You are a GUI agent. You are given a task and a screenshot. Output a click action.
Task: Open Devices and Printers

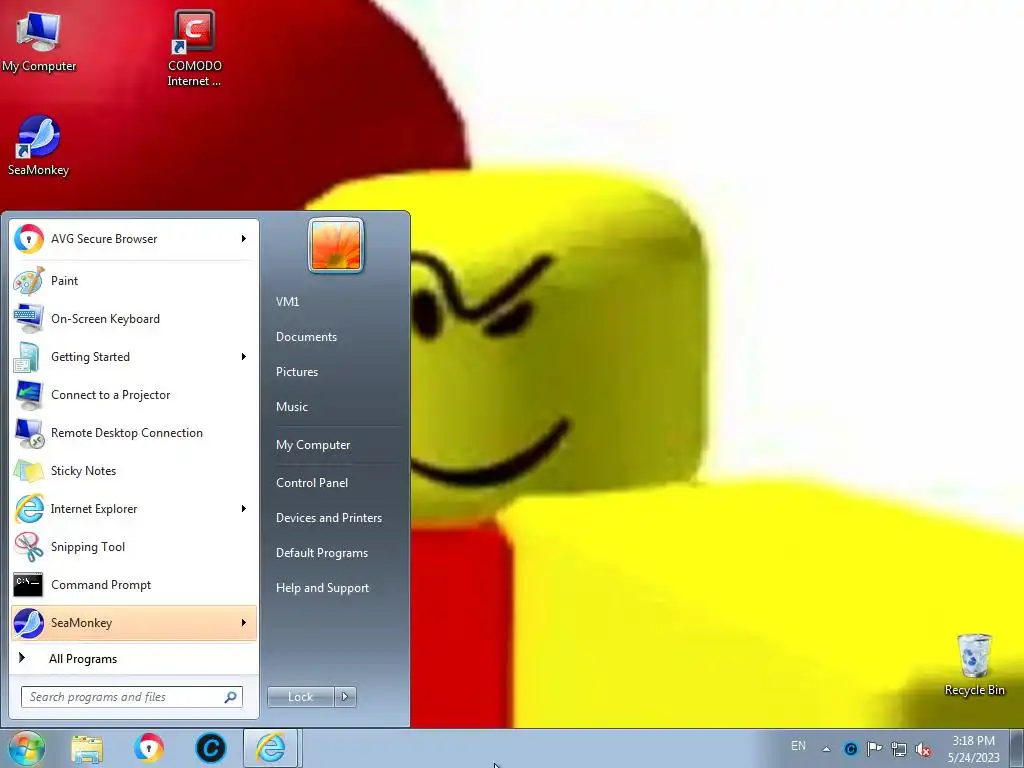pos(328,518)
